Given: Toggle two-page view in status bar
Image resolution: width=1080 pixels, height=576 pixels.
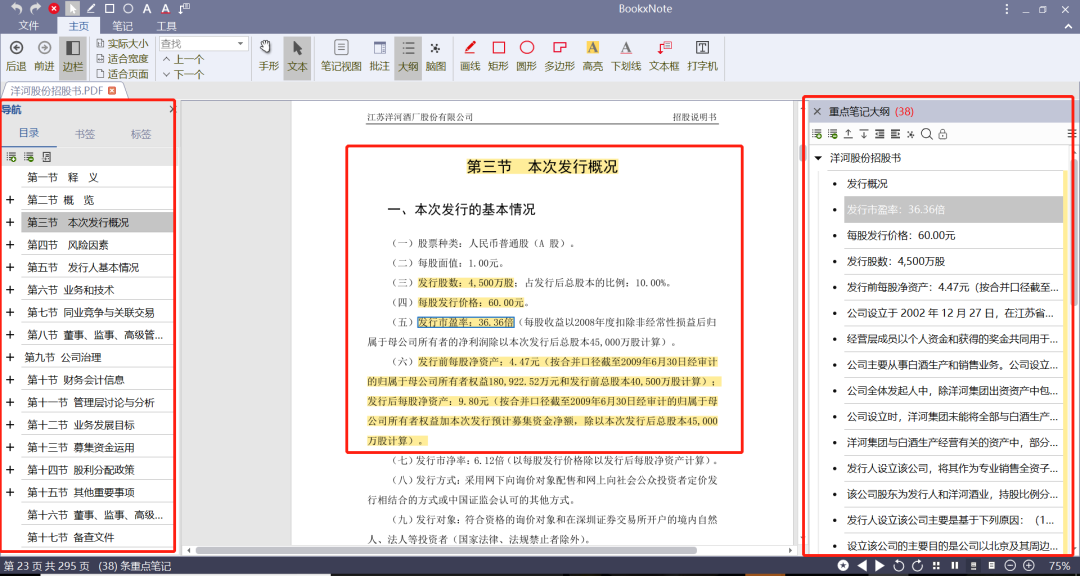Looking at the screenshot, I should pyautogui.click(x=955, y=566).
